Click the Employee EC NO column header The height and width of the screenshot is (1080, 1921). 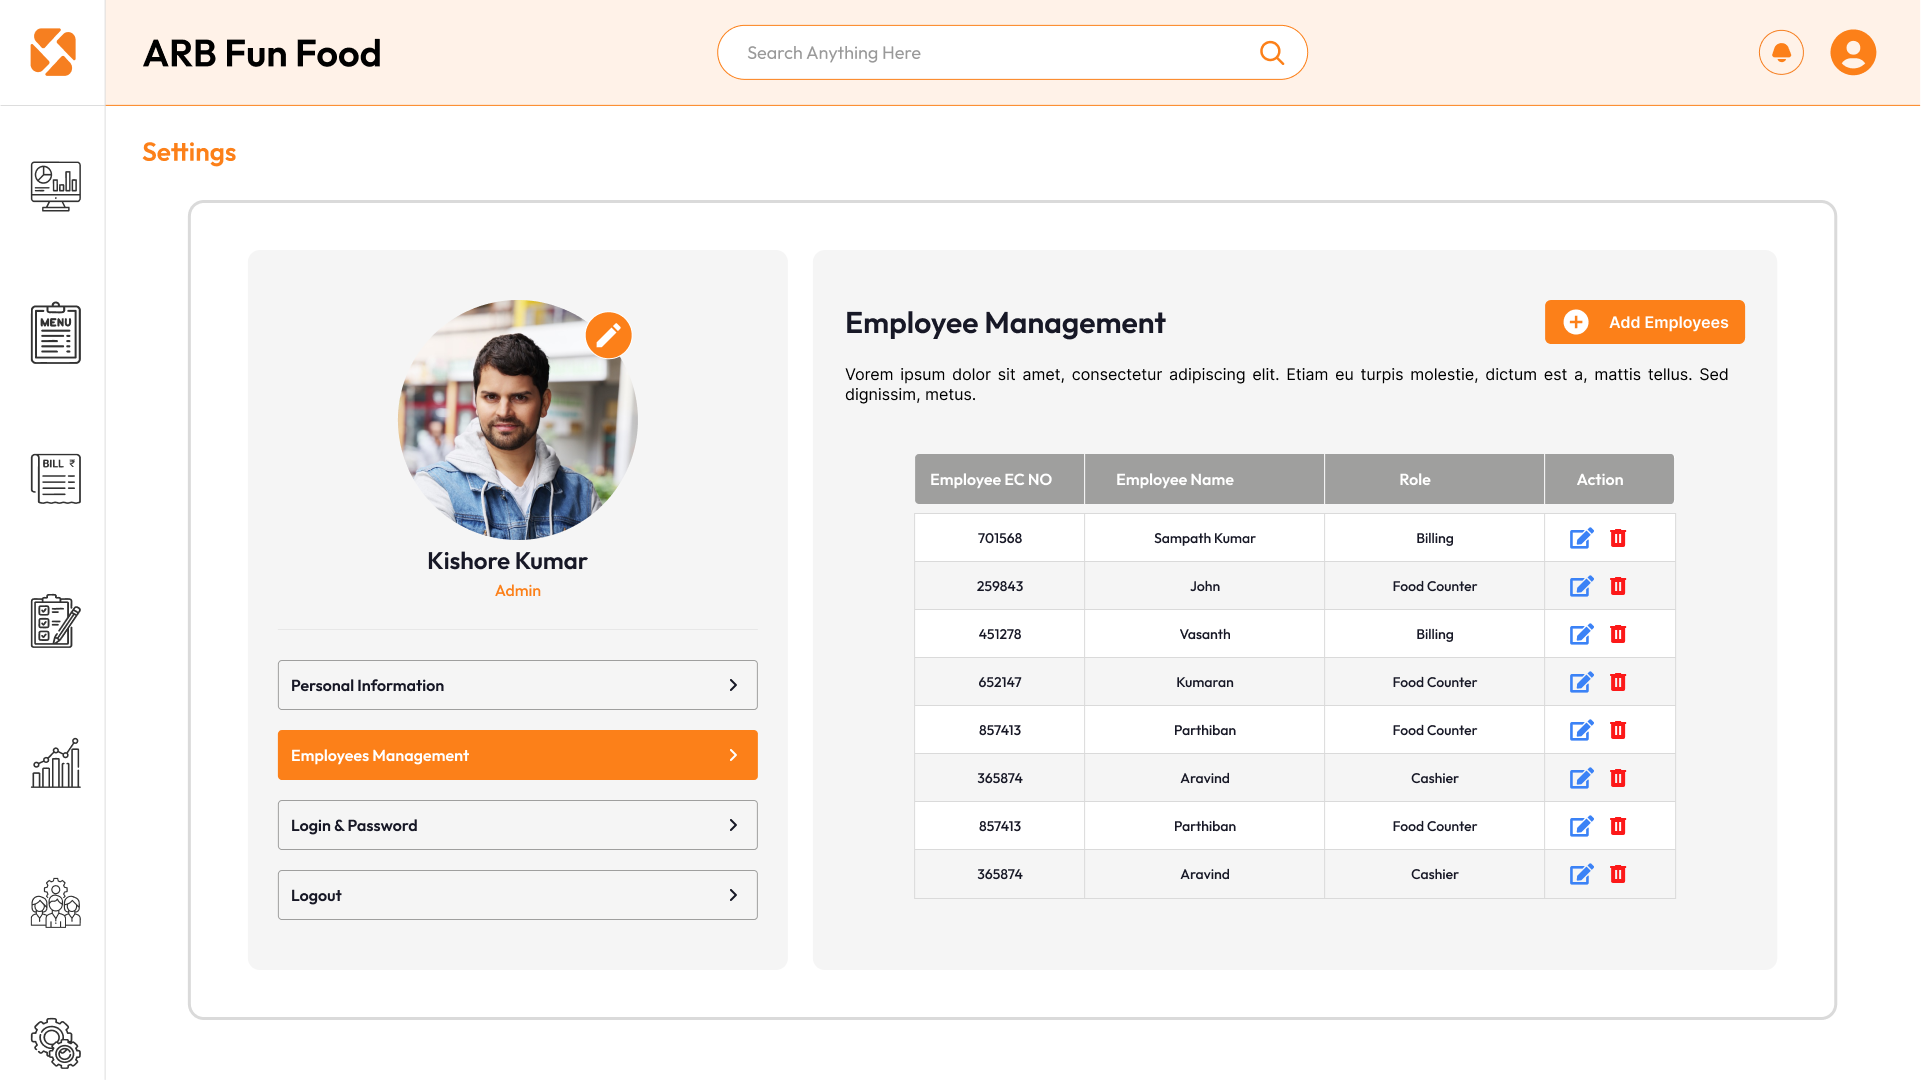pyautogui.click(x=999, y=479)
